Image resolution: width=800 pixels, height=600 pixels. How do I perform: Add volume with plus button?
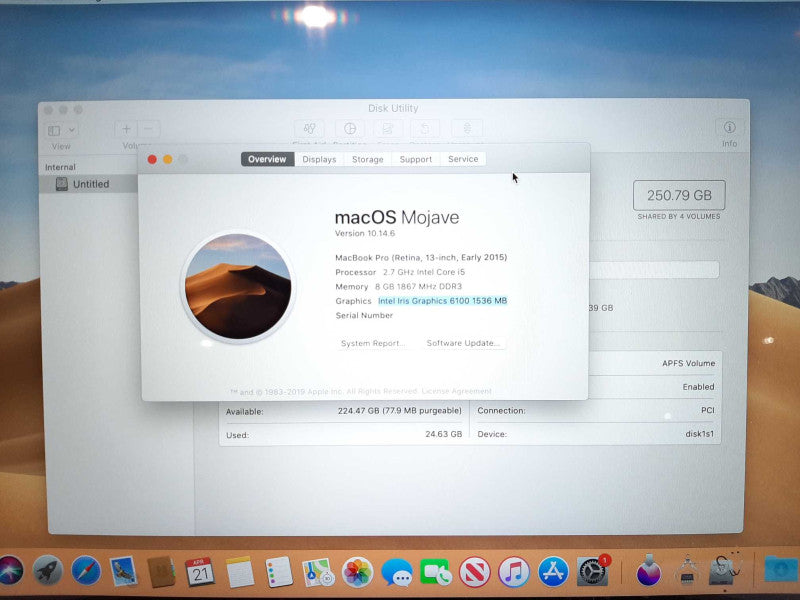[x=126, y=129]
